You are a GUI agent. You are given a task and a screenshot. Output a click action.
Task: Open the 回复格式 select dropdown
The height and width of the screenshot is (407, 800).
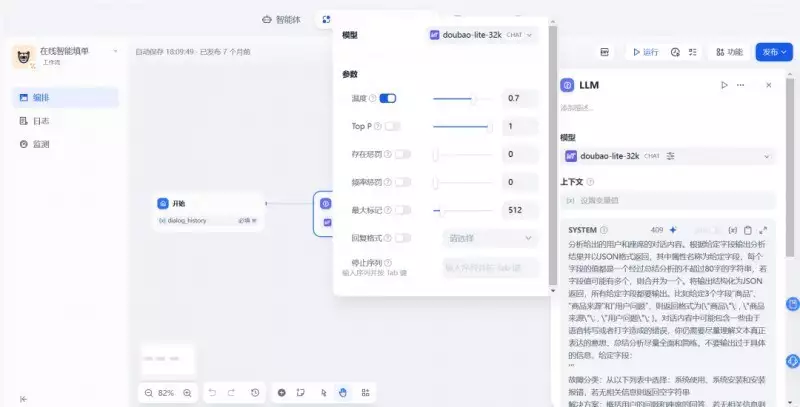(490, 238)
